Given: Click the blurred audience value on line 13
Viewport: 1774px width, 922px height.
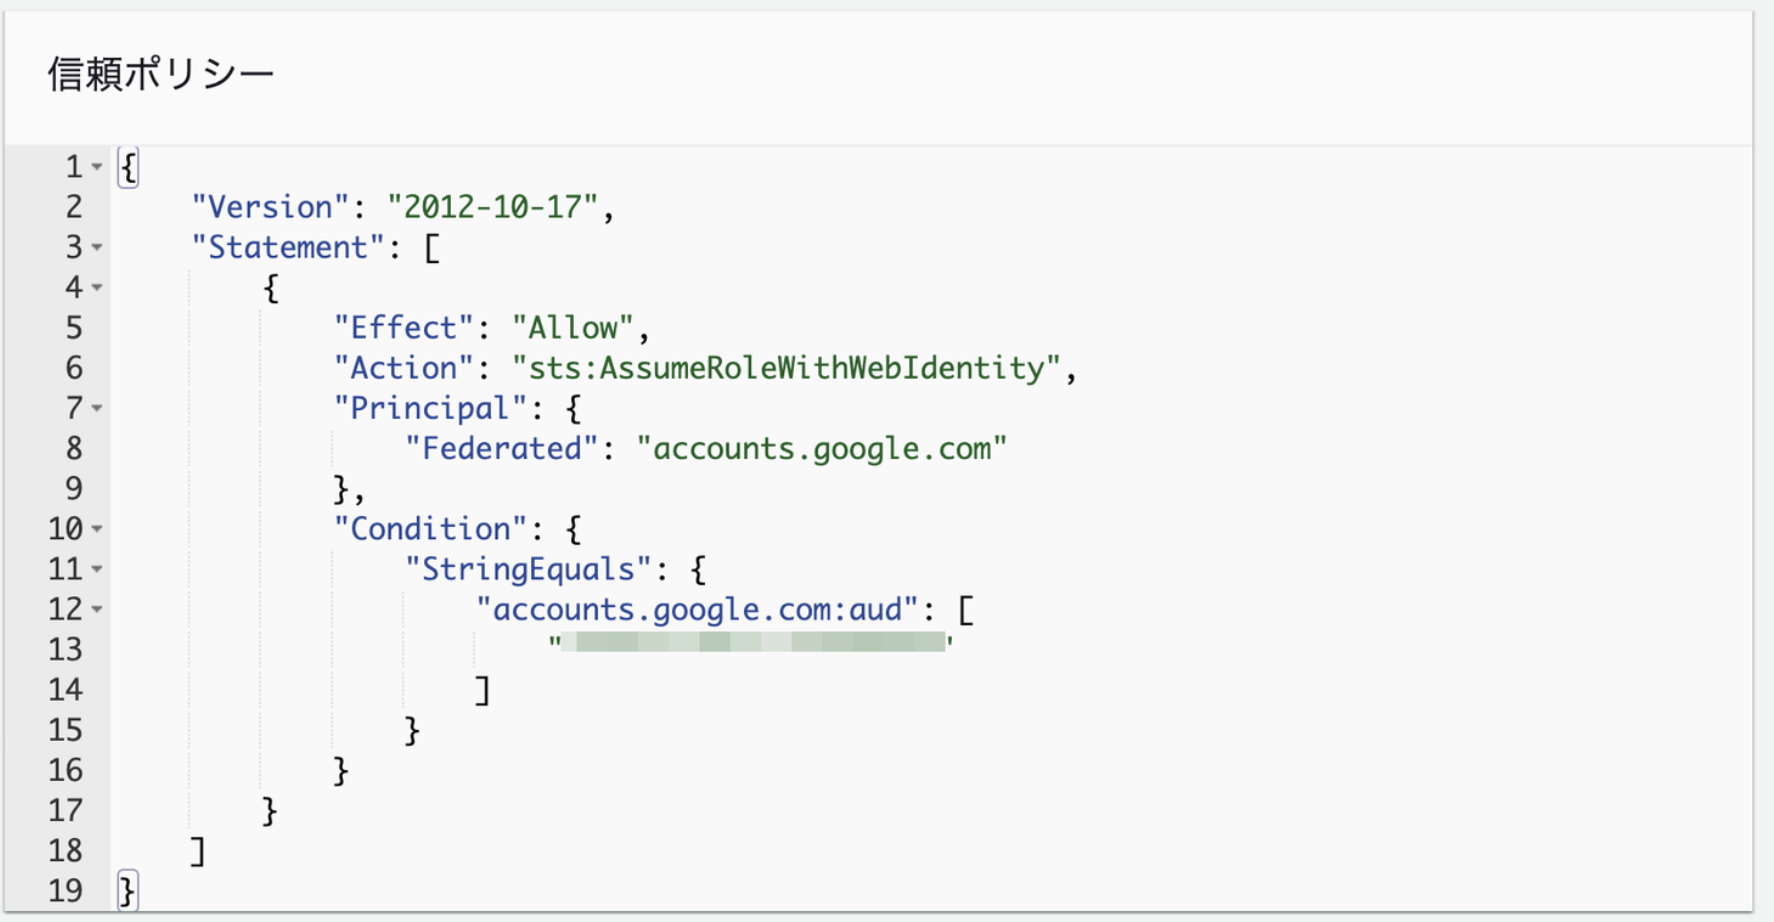Looking at the screenshot, I should 752,642.
